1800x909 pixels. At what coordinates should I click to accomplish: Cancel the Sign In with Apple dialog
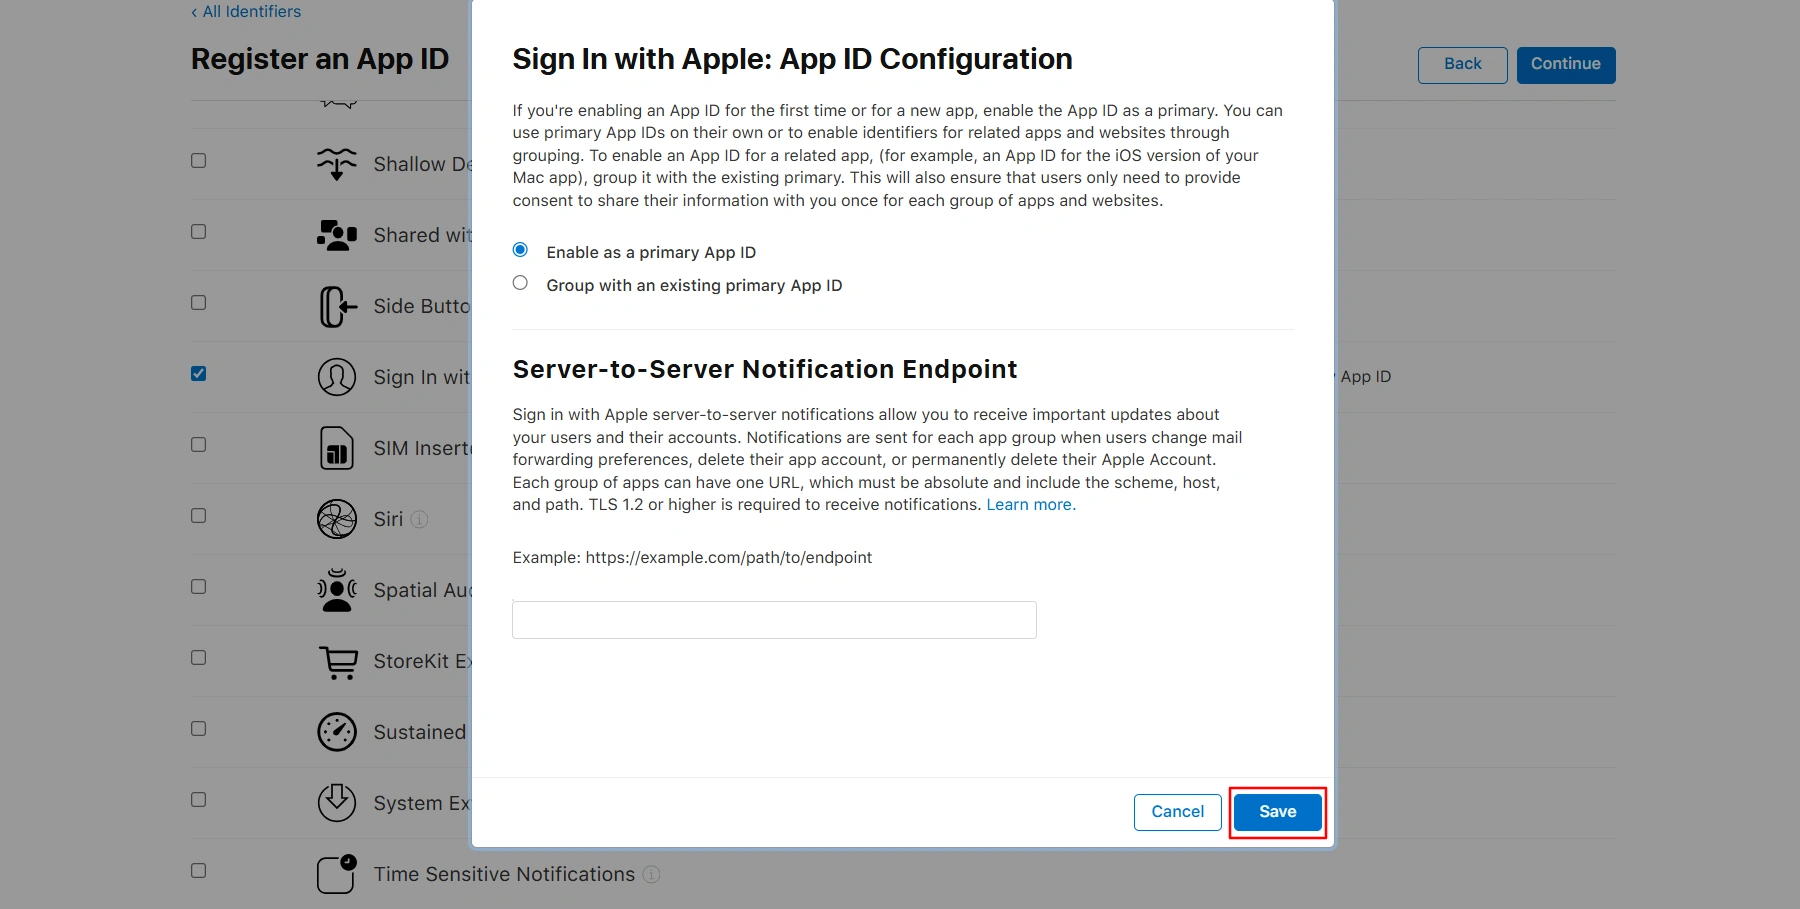1177,812
